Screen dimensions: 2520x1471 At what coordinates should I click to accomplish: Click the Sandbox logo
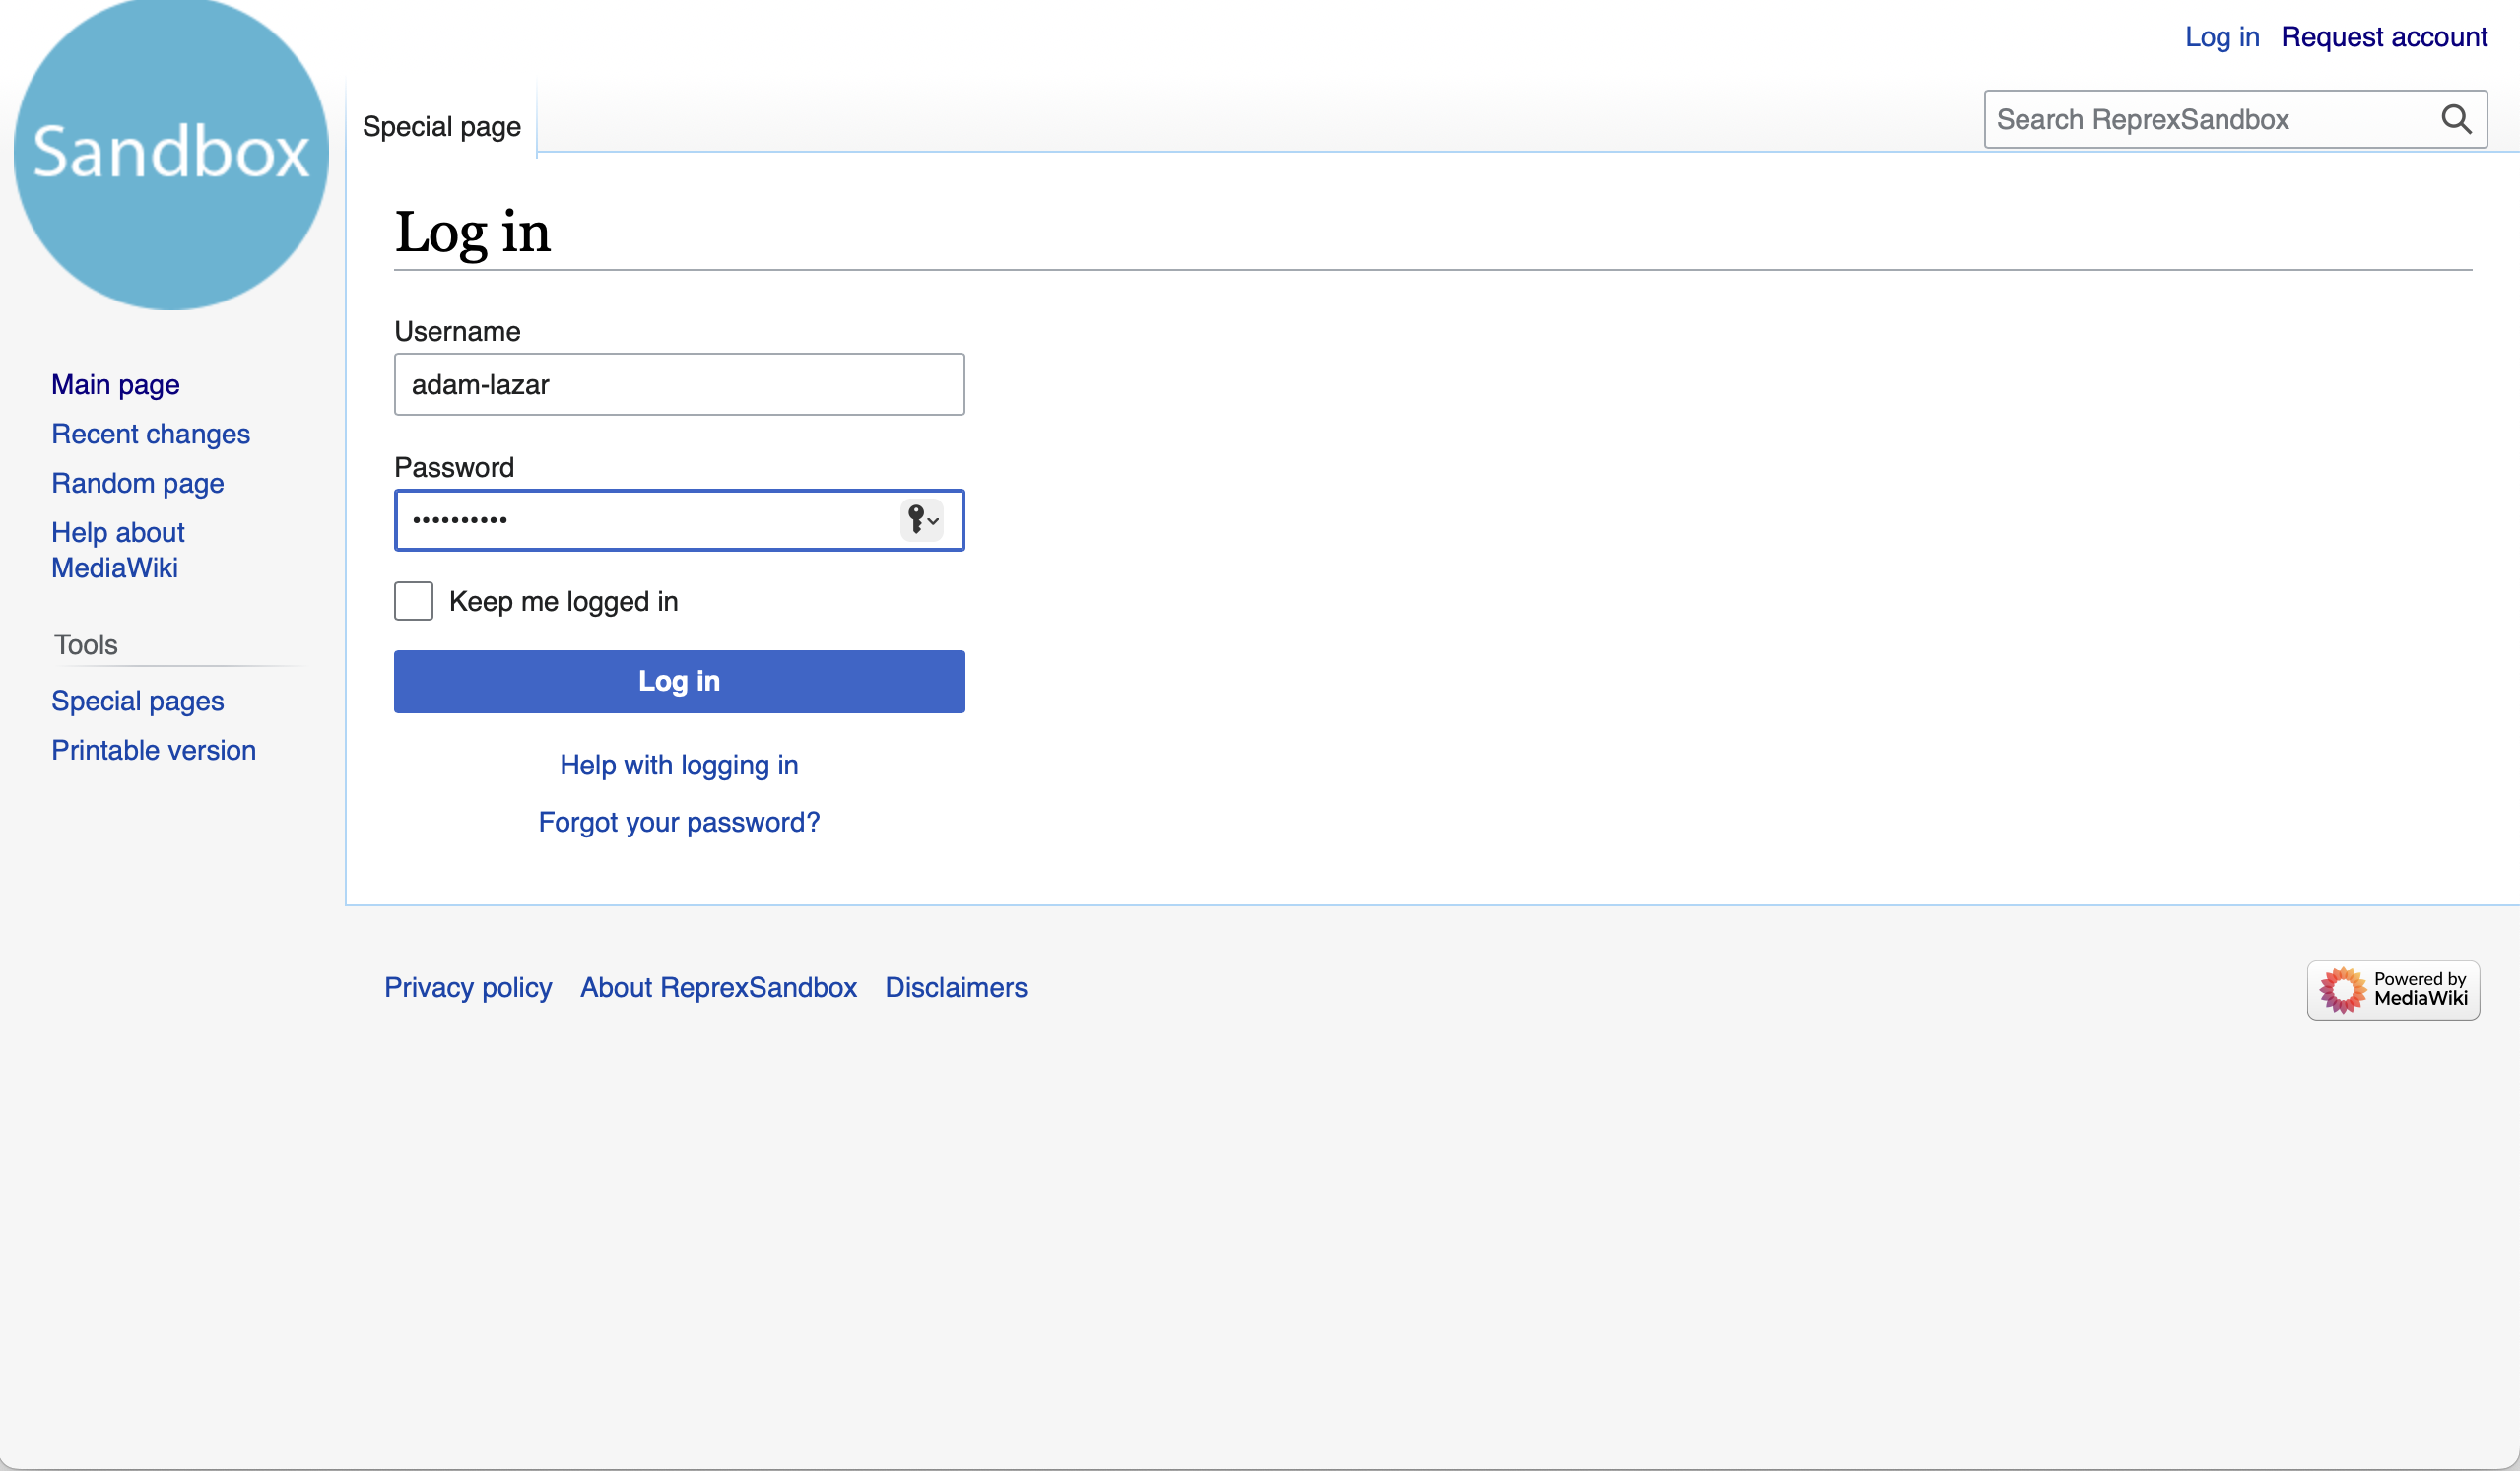[x=171, y=153]
